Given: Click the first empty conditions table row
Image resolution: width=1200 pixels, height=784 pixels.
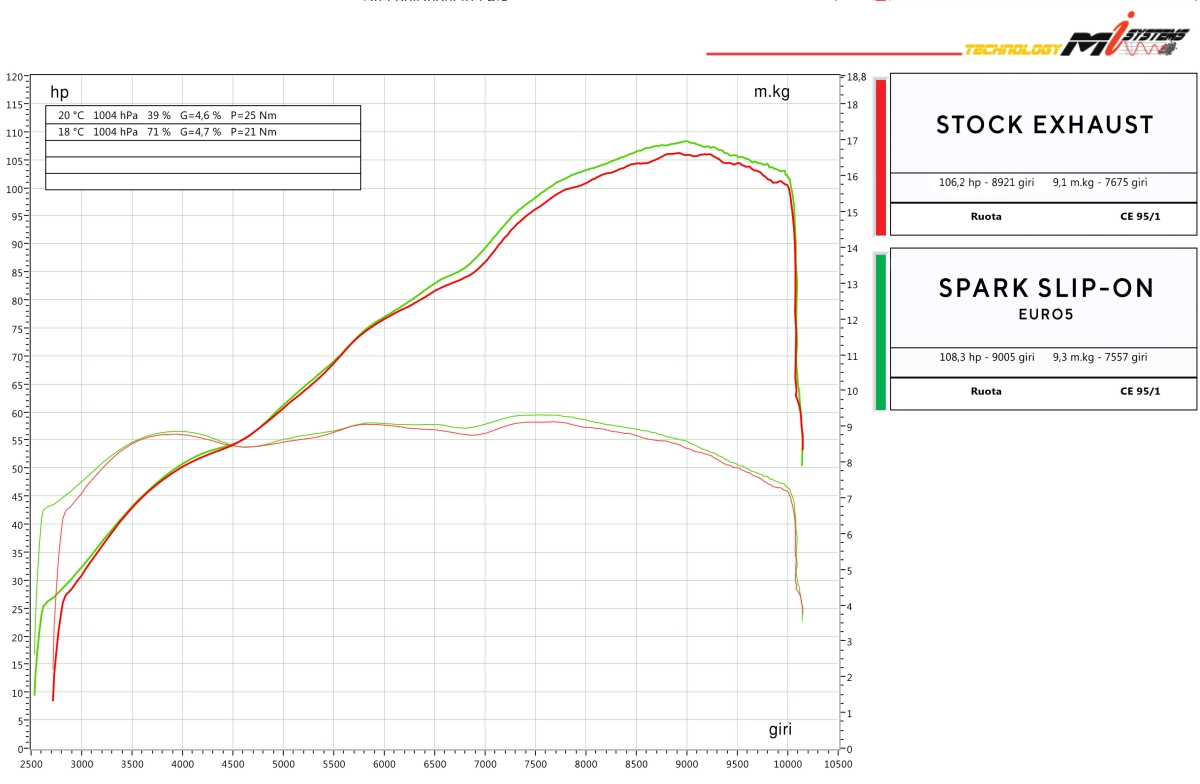Looking at the screenshot, I should click(203, 148).
